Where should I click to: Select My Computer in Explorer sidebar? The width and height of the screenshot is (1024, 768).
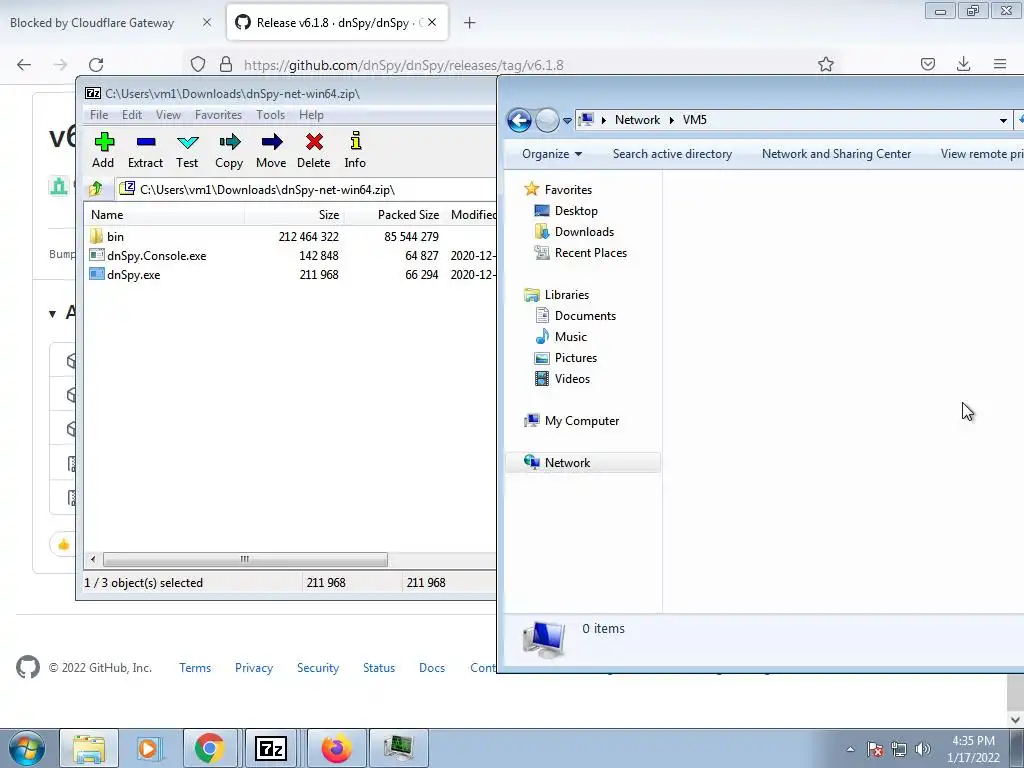coord(582,421)
